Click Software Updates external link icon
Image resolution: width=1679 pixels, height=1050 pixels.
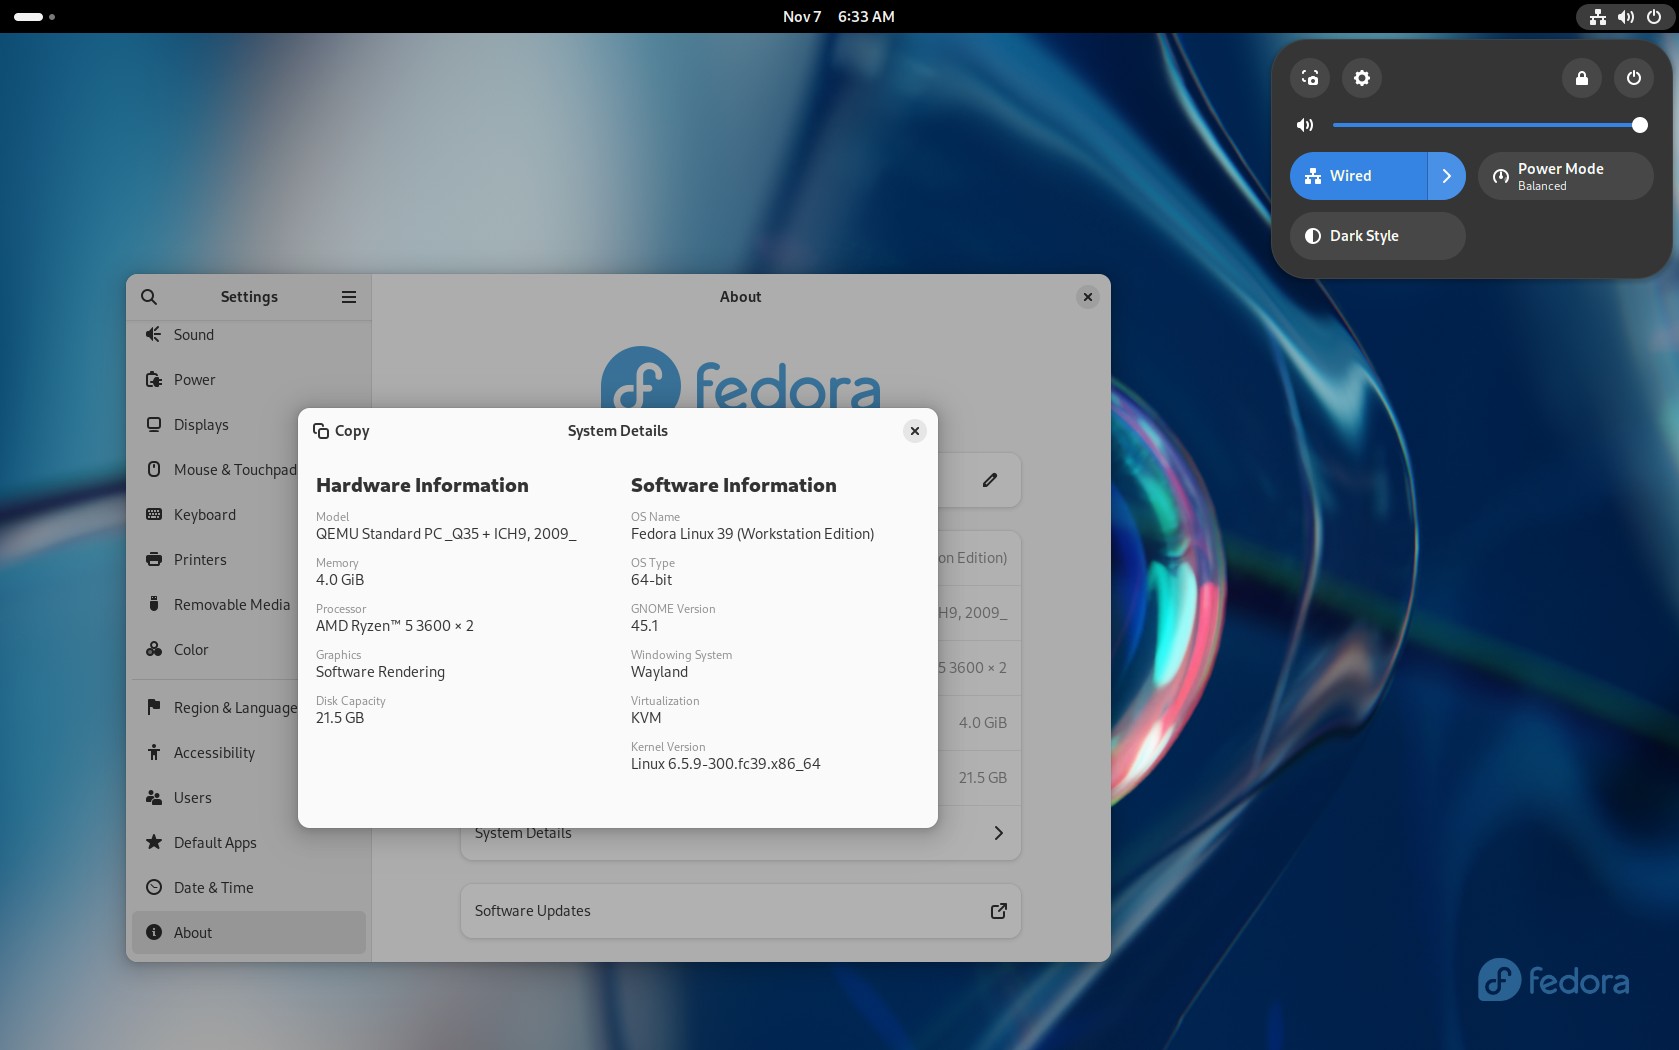pyautogui.click(x=998, y=911)
